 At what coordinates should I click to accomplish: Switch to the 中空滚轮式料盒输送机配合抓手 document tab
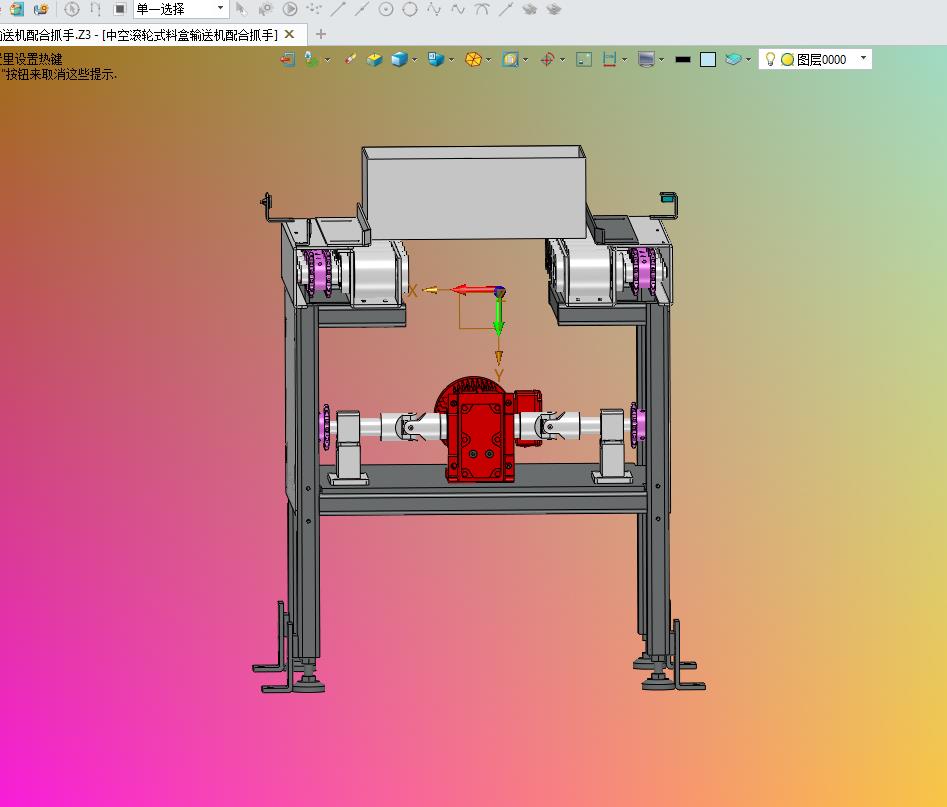click(139, 34)
